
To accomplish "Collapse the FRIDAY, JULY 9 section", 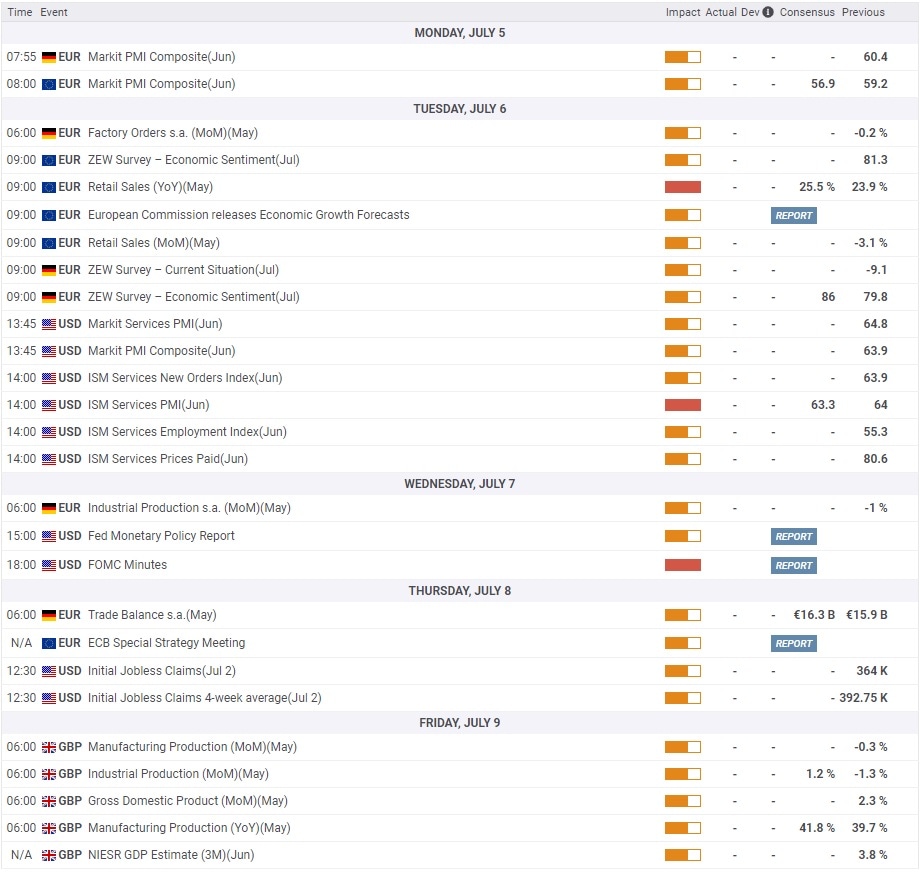I will (x=460, y=722).
